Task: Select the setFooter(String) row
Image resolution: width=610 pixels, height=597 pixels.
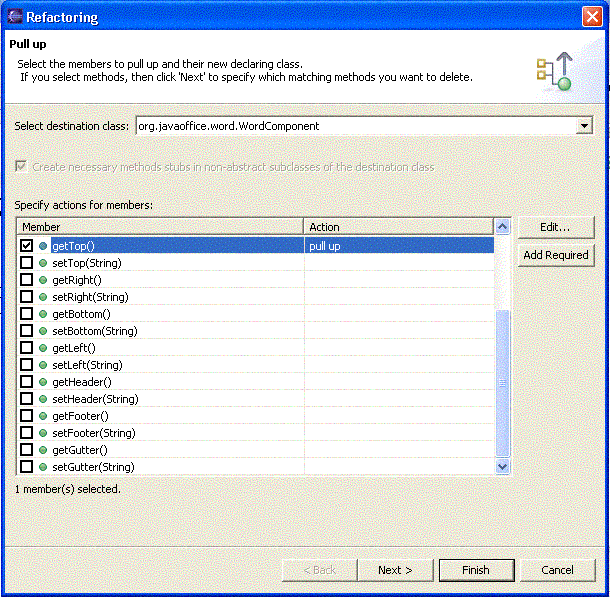Action: tap(93, 433)
